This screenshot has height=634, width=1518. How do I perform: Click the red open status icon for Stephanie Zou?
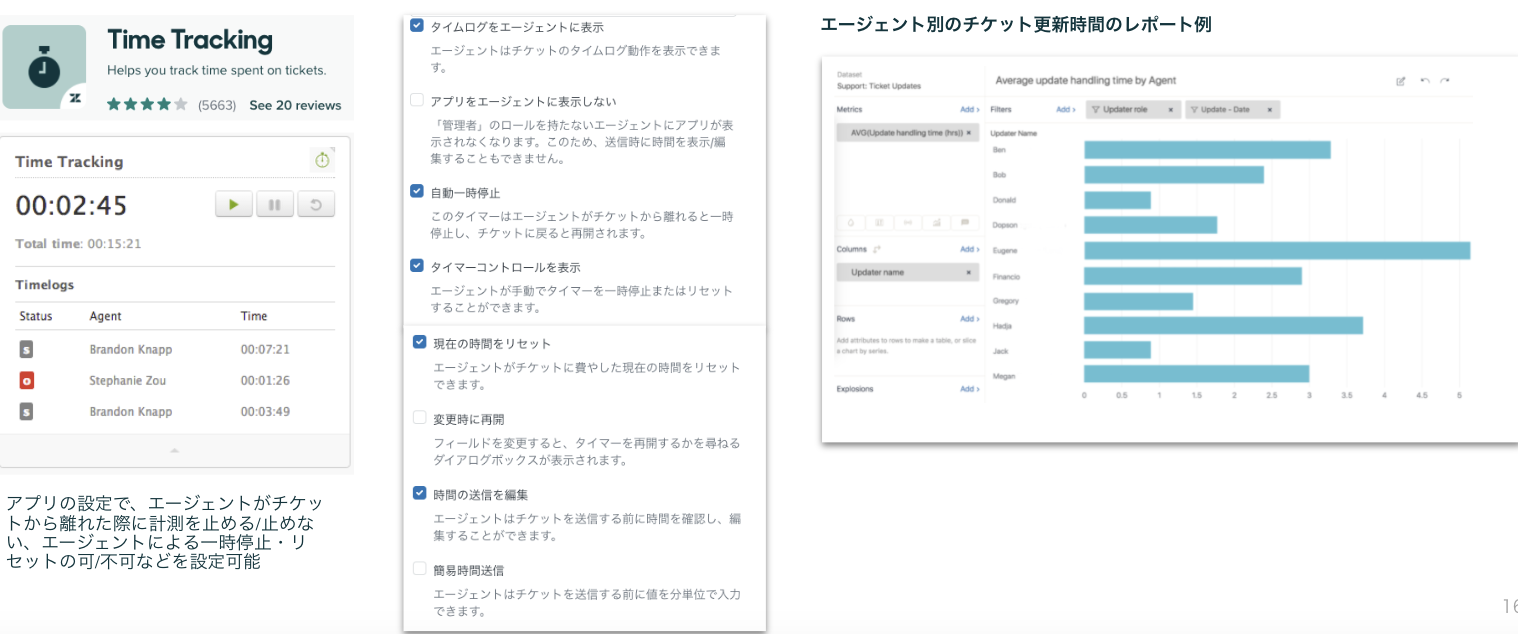coord(27,380)
